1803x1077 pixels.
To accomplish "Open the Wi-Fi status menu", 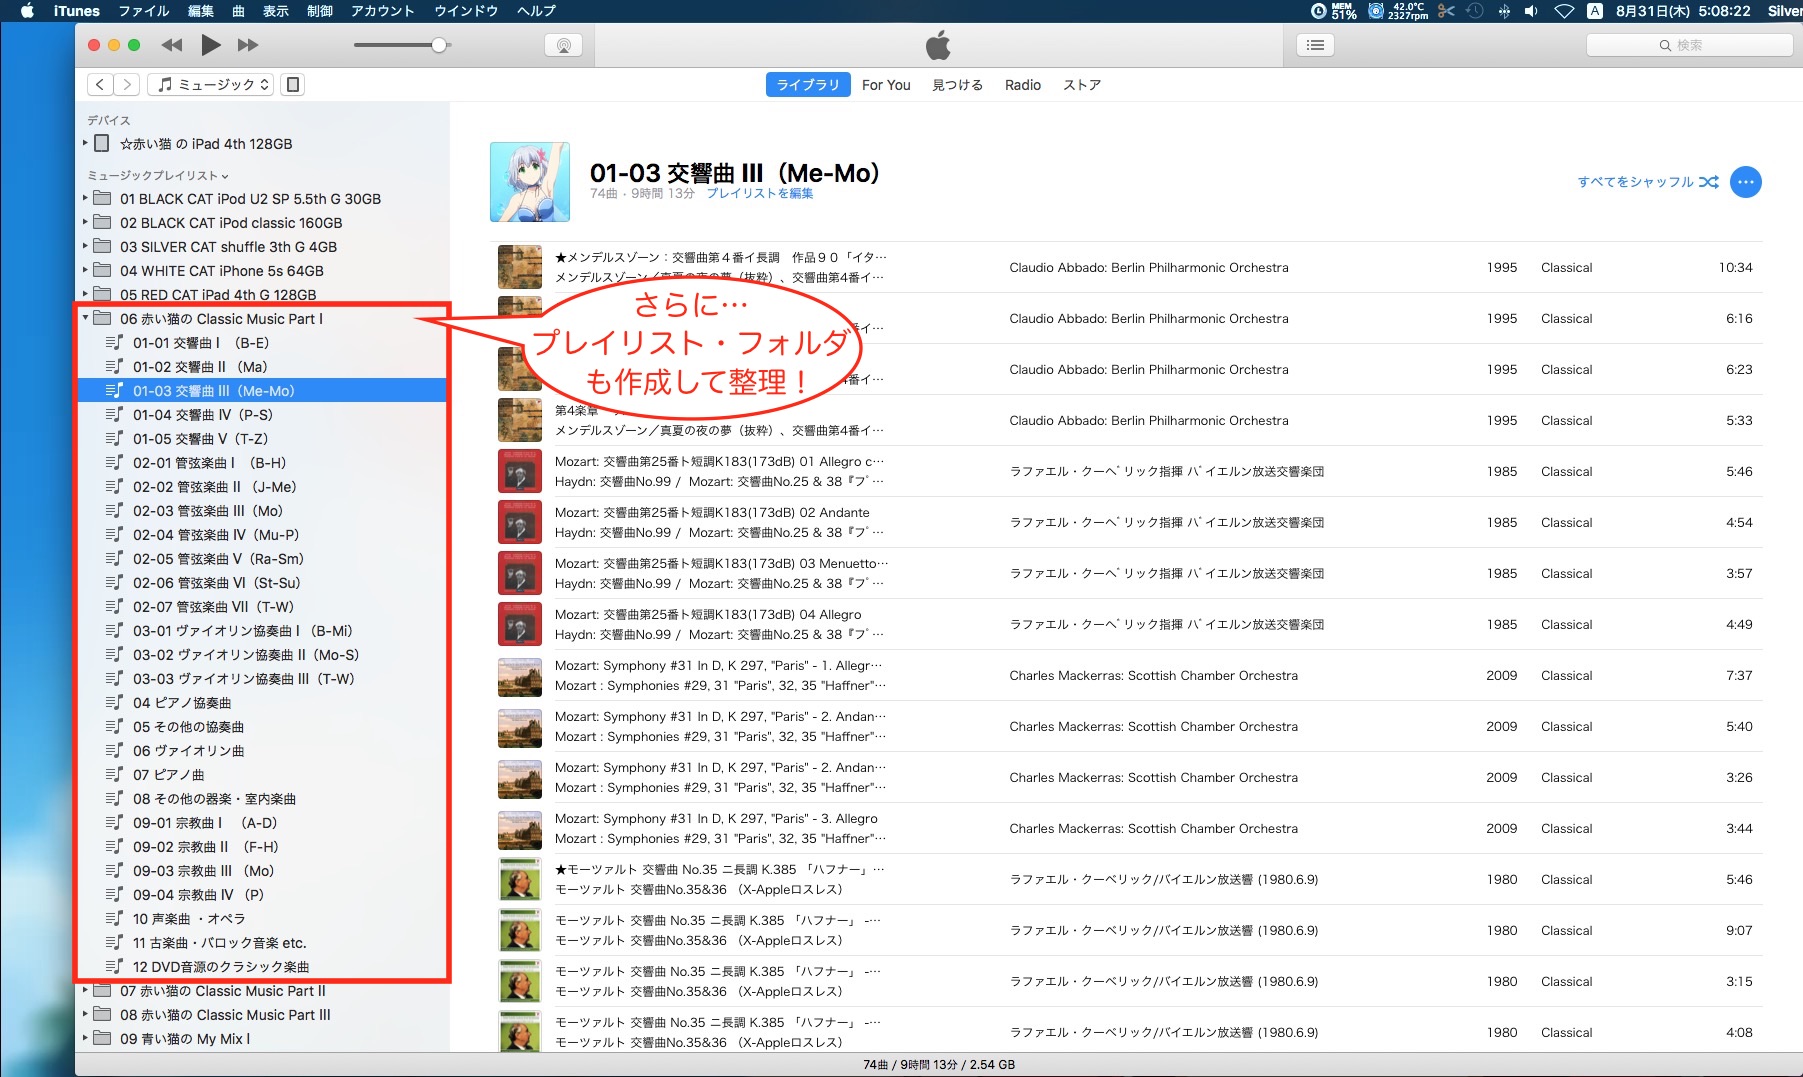I will coord(1564,11).
